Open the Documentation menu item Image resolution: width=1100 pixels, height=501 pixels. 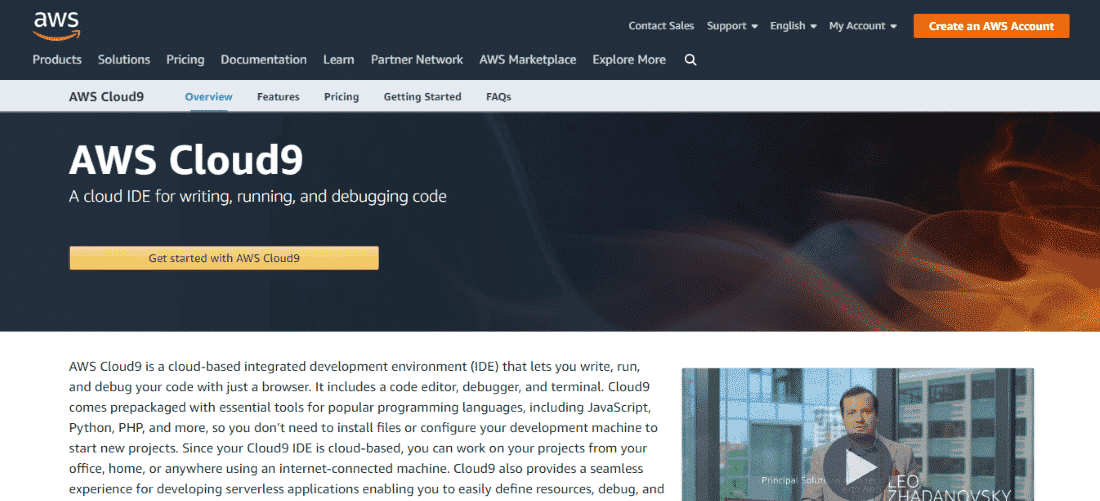point(264,60)
